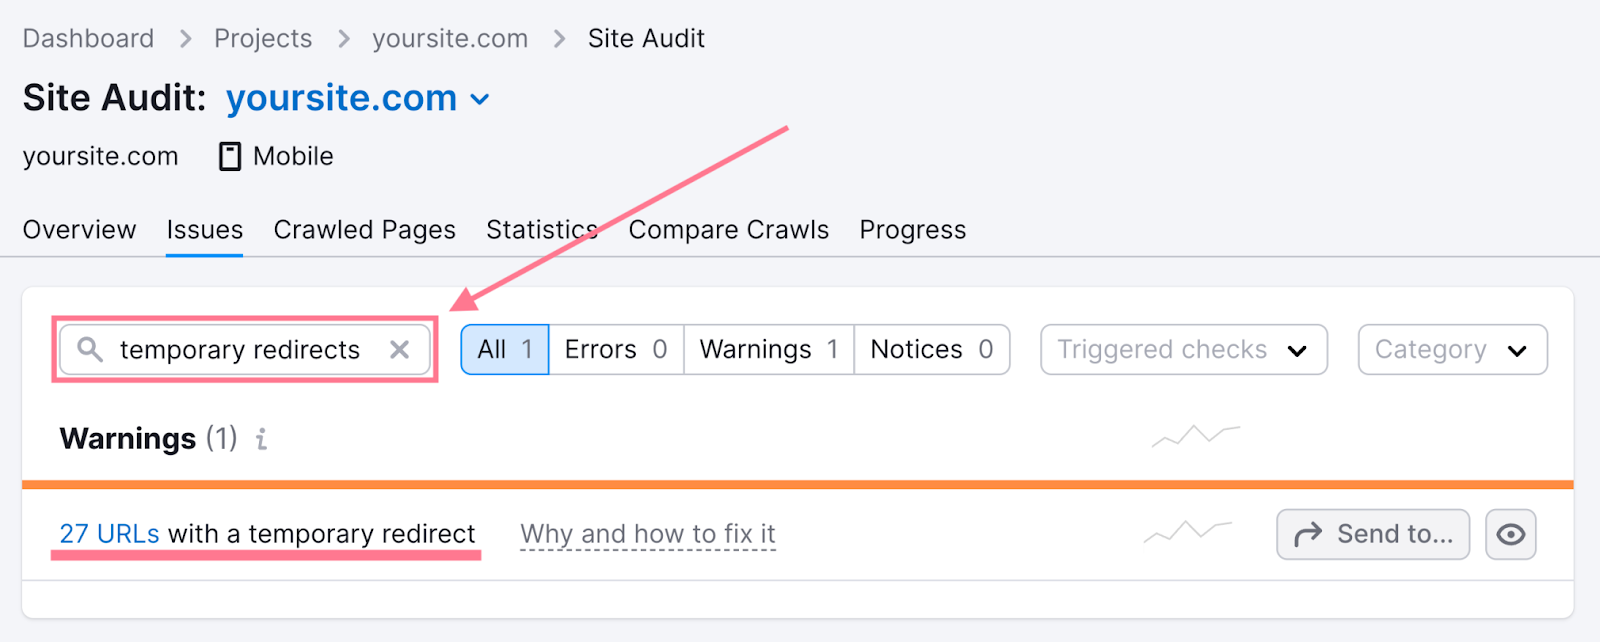This screenshot has width=1600, height=642.
Task: Click the magnifying glass search icon
Action: (90, 349)
